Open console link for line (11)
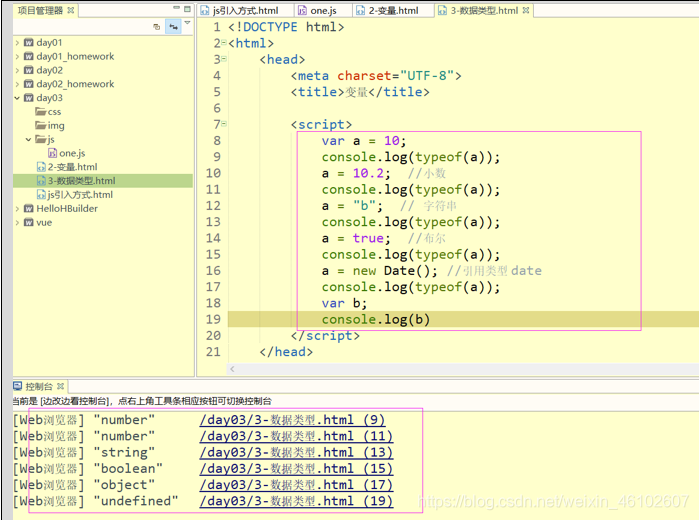 296,436
